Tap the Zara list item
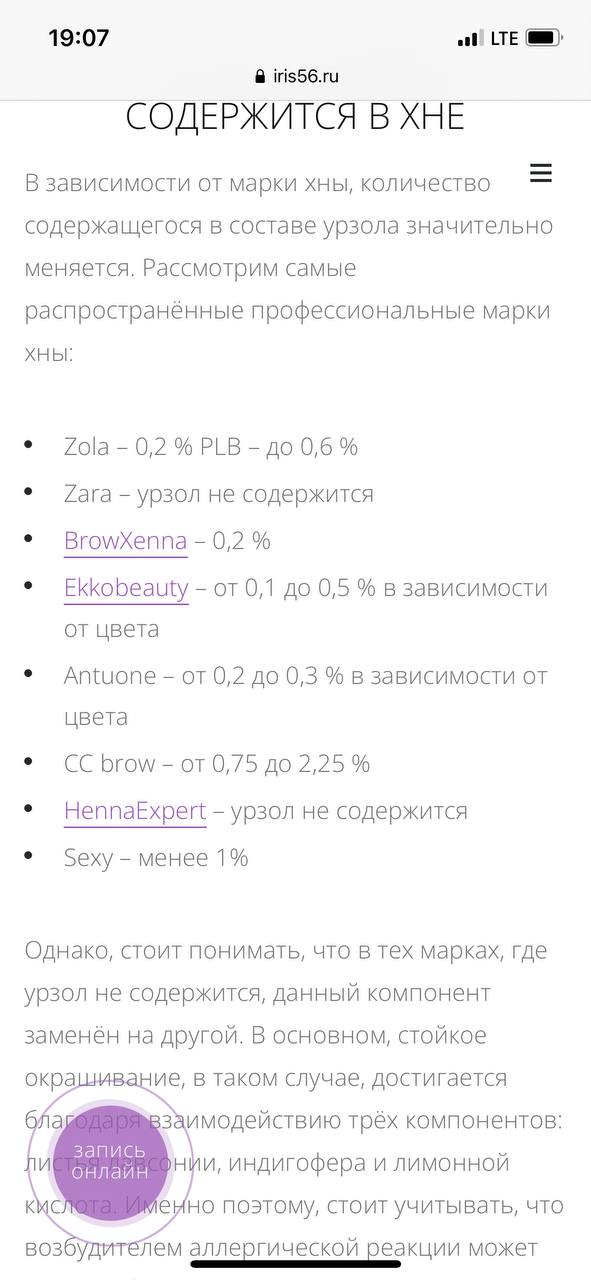The height and width of the screenshot is (1280, 591). [219, 494]
